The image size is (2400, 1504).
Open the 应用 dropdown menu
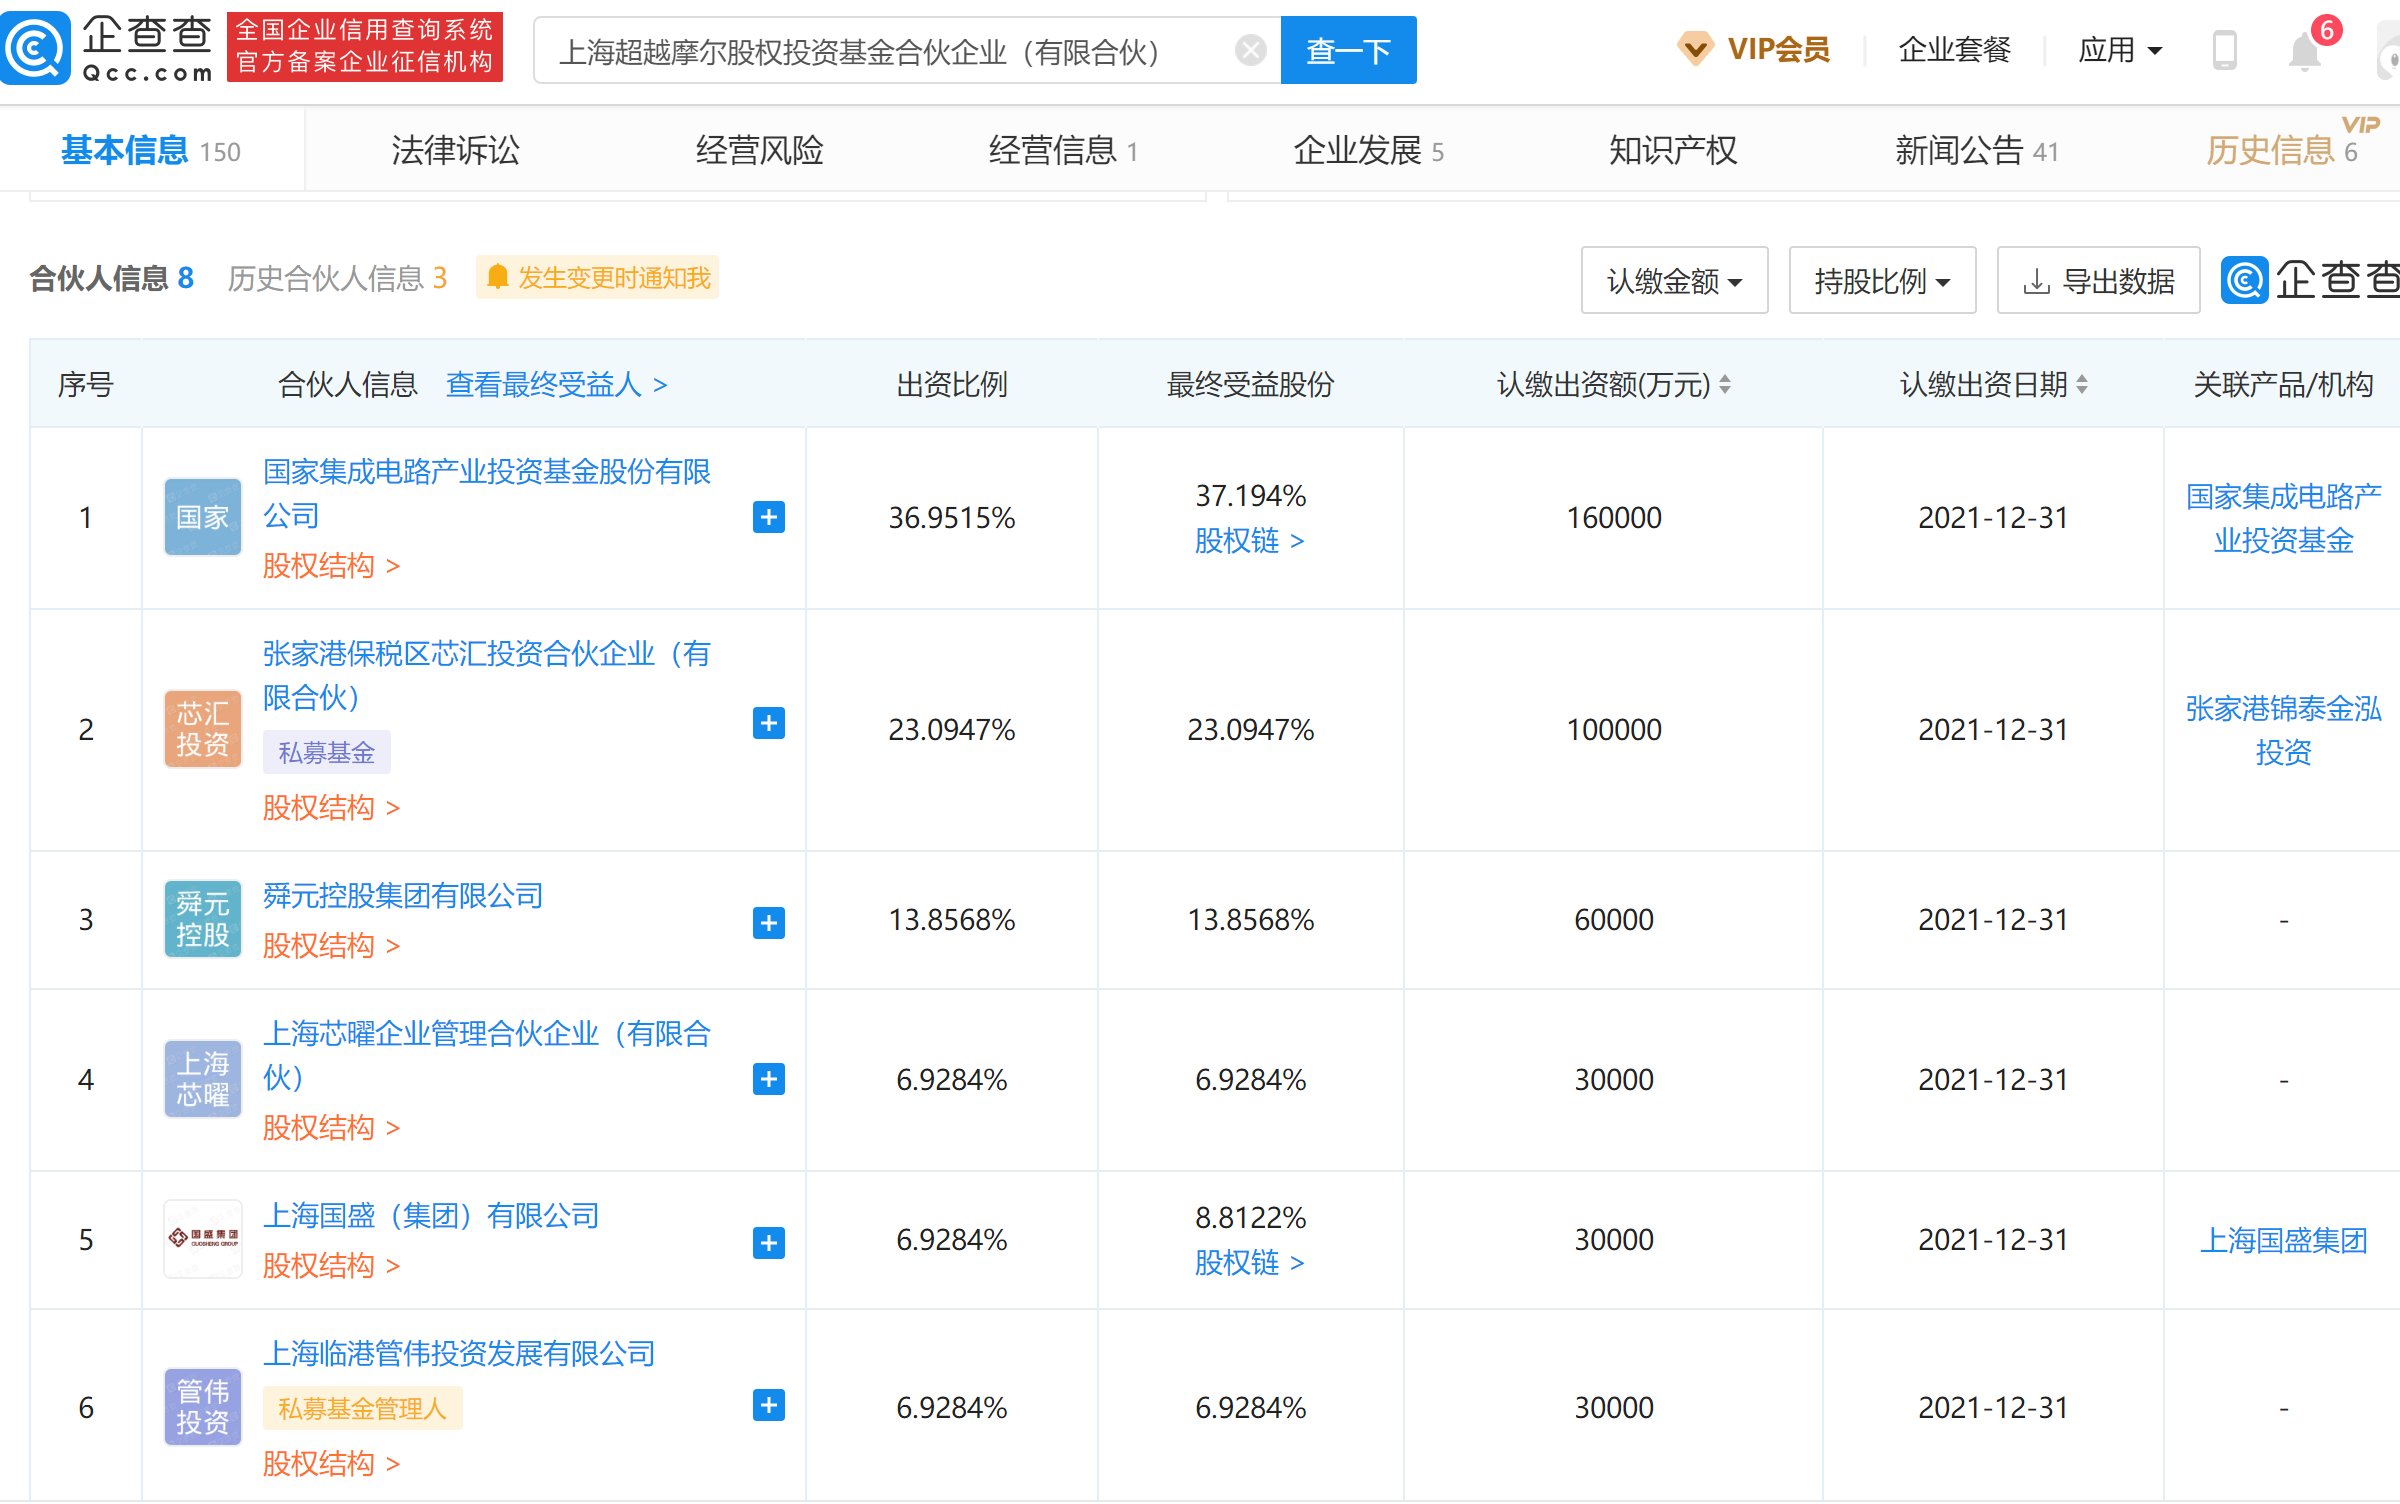2120,50
